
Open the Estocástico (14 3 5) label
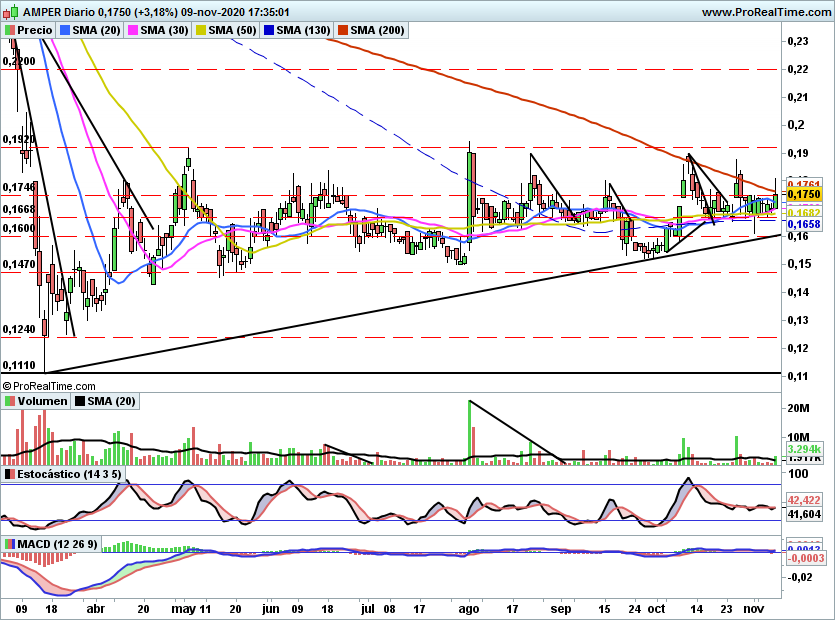tap(69, 474)
